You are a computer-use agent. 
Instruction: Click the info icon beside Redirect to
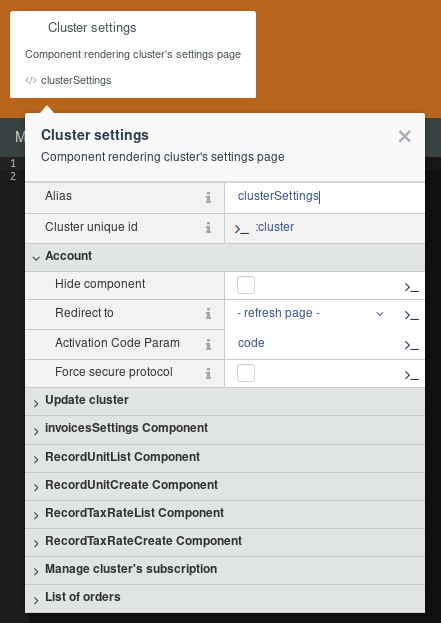(x=208, y=314)
